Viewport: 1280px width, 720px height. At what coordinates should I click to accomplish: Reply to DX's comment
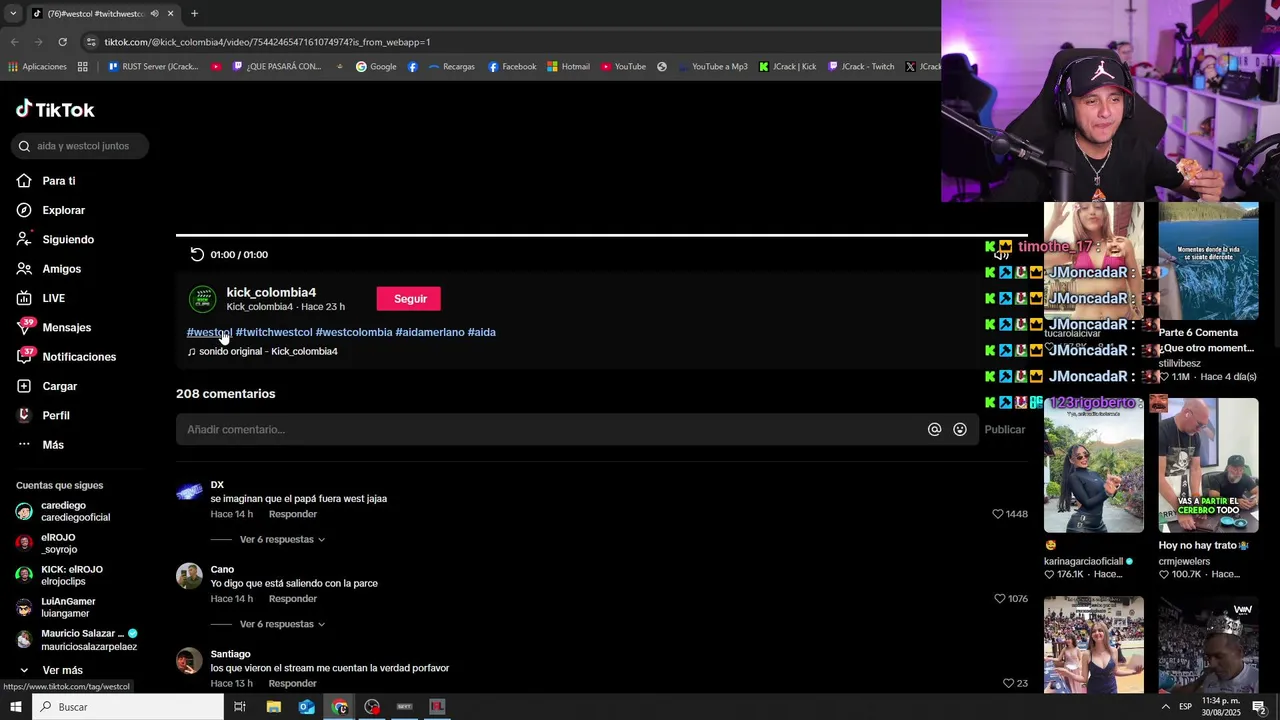click(x=293, y=514)
